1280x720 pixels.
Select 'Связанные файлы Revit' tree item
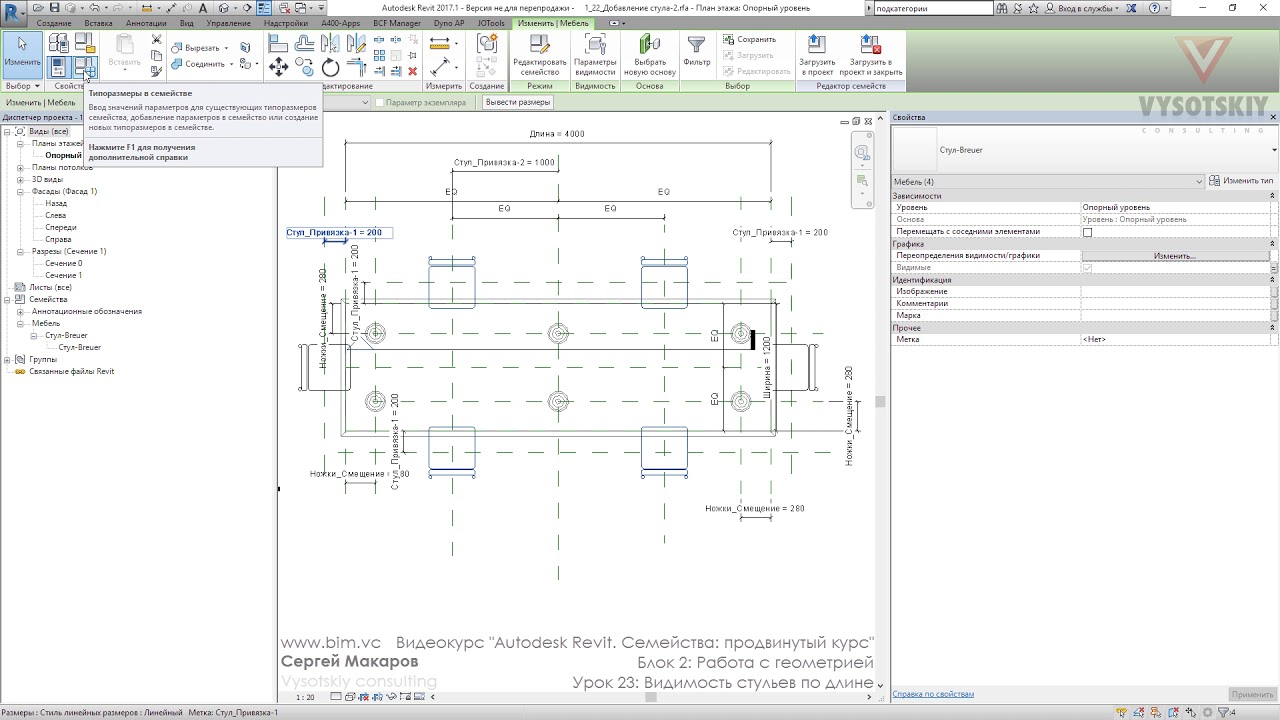[72, 371]
